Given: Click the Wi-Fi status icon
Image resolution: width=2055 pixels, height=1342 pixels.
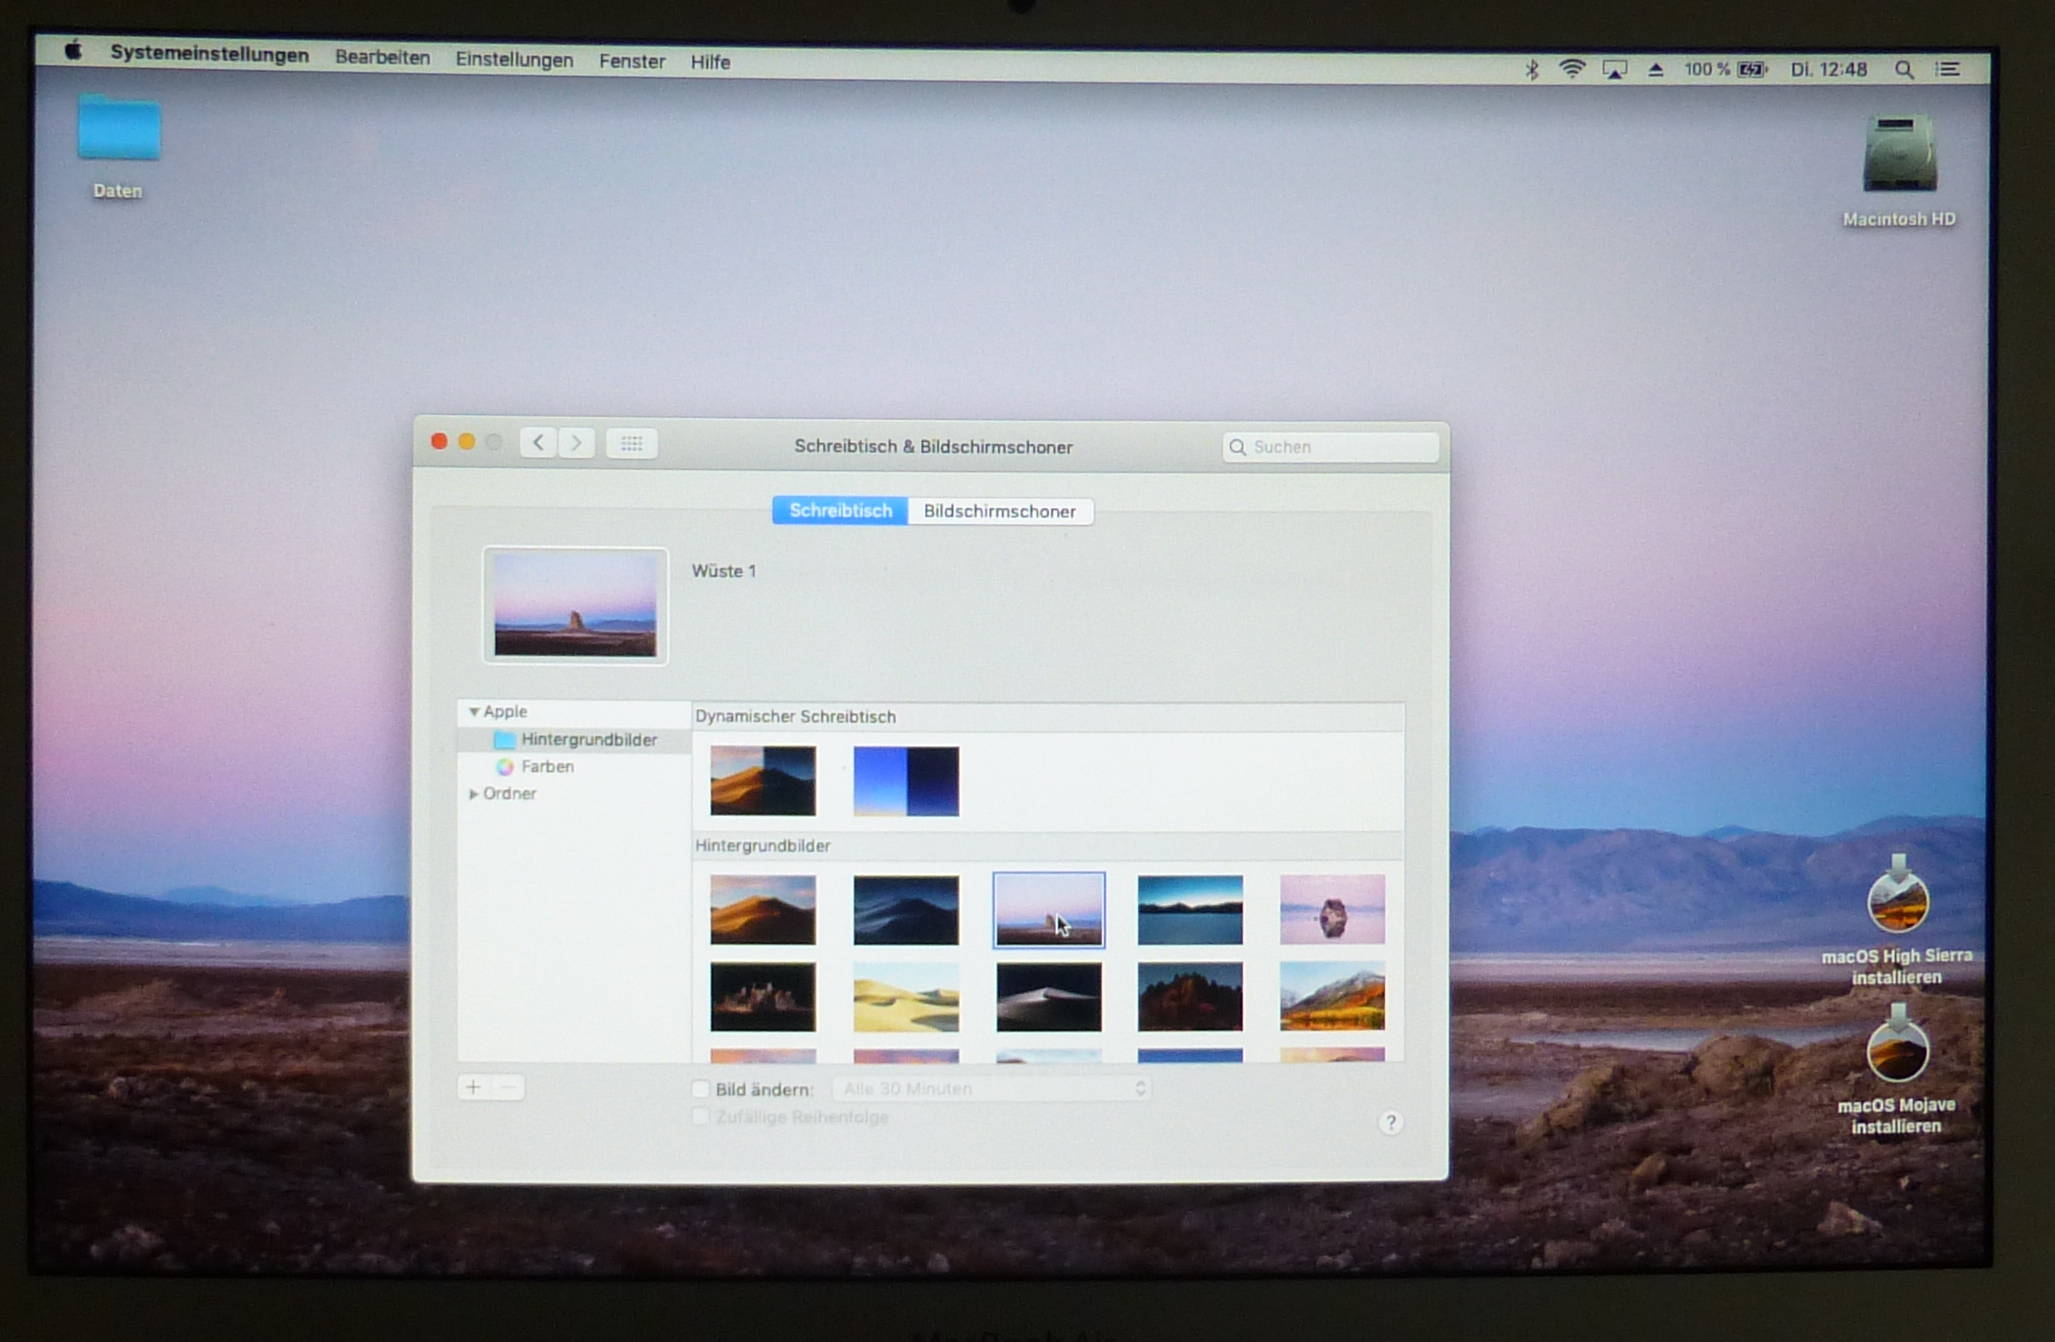Looking at the screenshot, I should tap(1572, 69).
